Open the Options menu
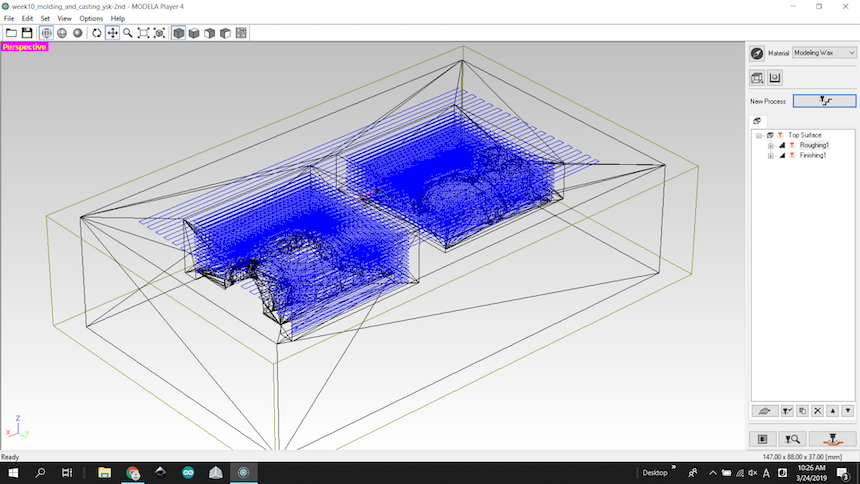 90,18
